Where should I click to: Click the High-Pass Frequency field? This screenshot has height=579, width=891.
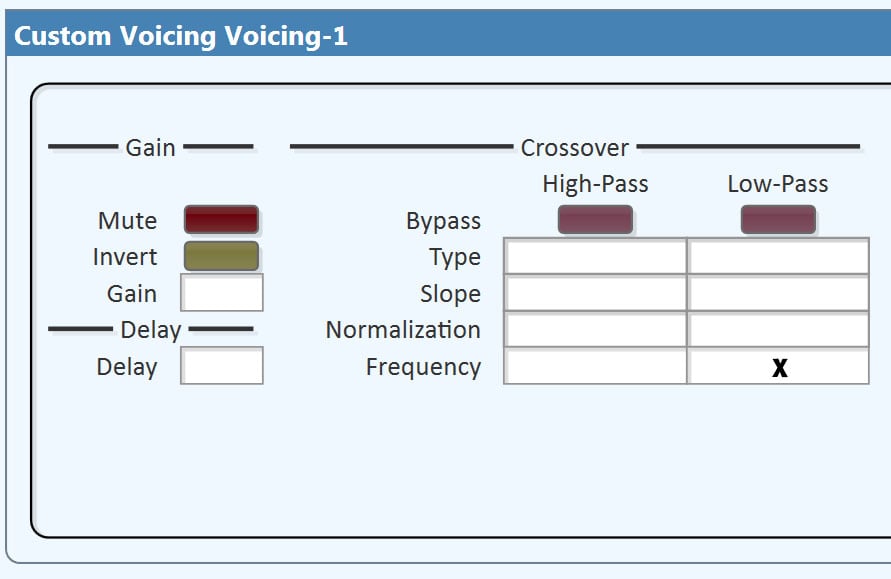point(595,367)
